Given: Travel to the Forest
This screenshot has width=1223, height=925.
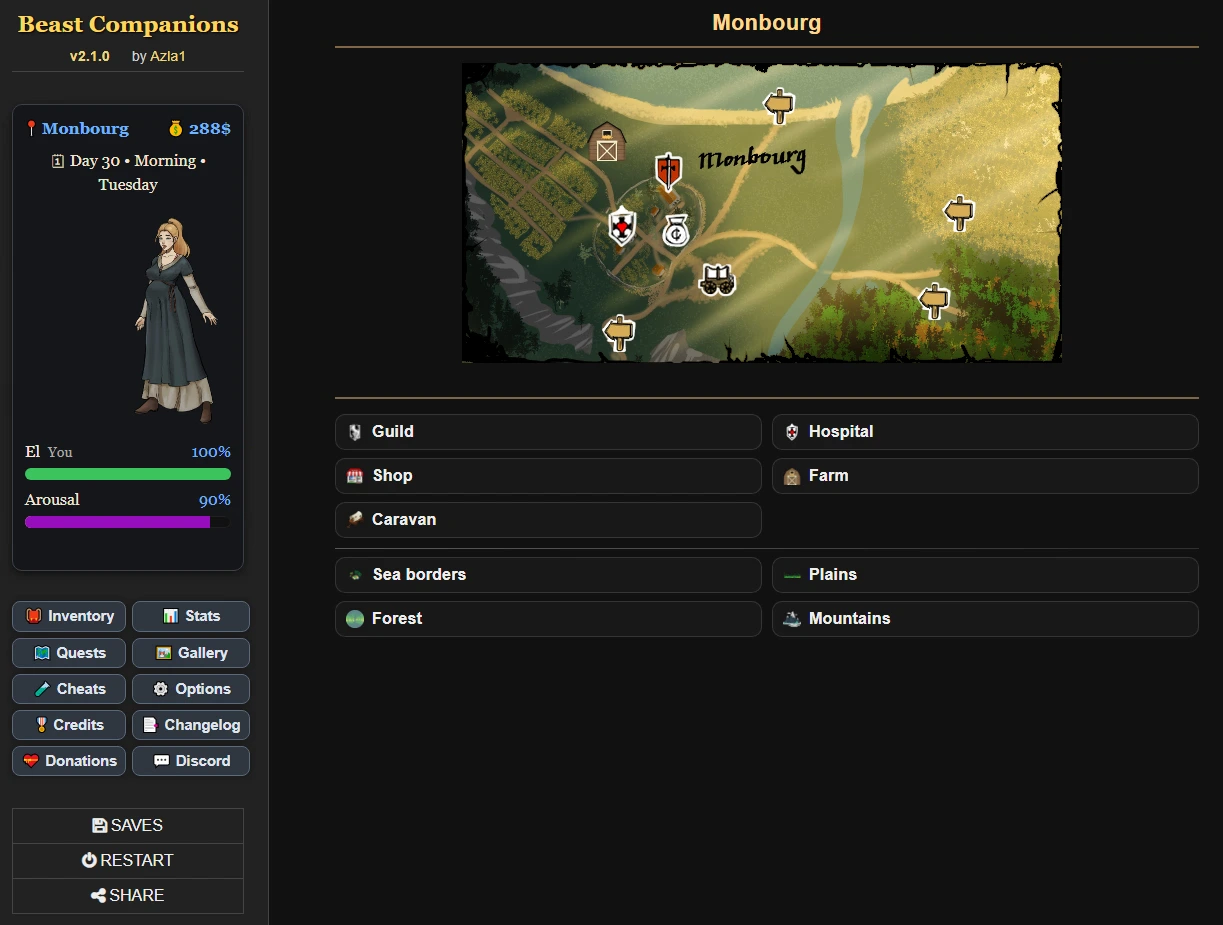Looking at the screenshot, I should [x=548, y=619].
